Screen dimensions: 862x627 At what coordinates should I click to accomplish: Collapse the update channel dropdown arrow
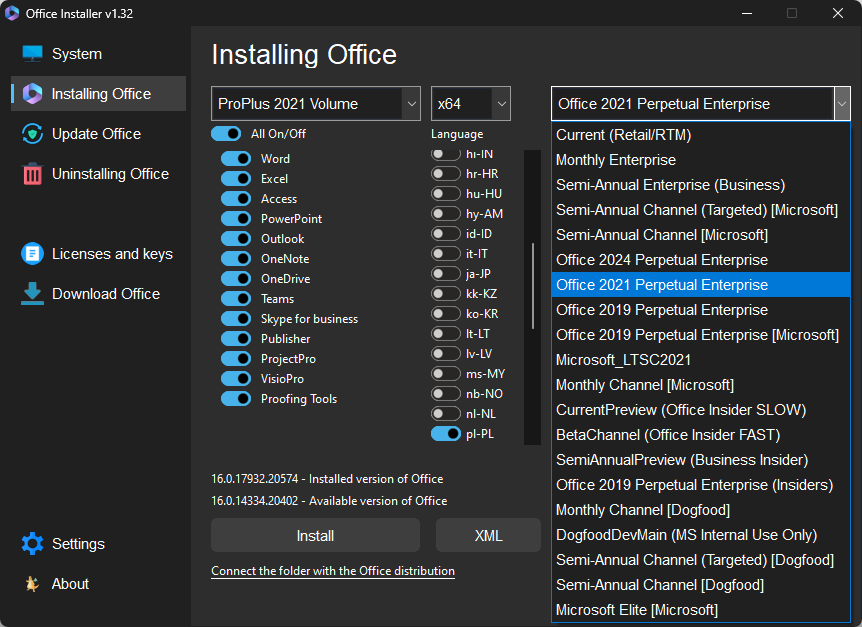[842, 103]
